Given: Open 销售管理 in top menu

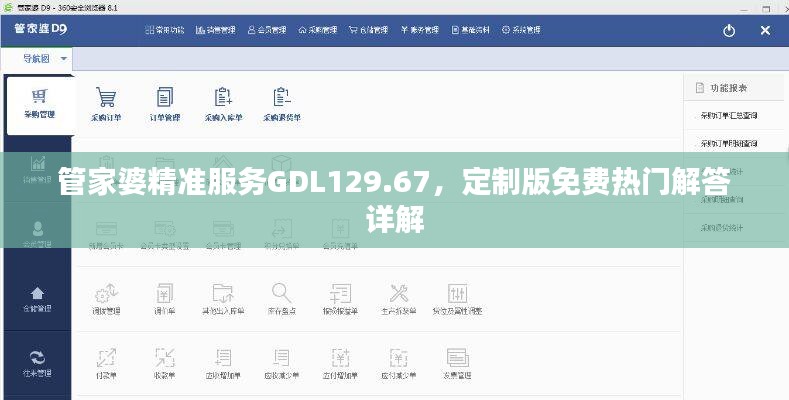Looking at the screenshot, I should tap(215, 30).
